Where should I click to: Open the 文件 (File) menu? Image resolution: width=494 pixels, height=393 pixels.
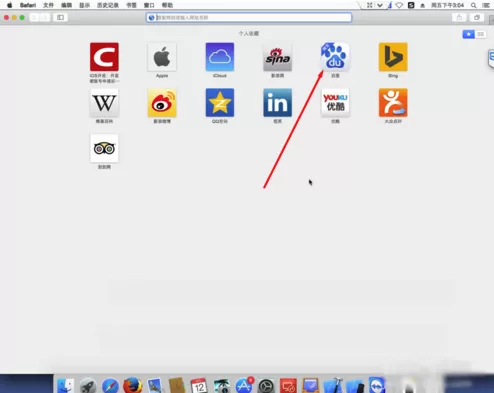[x=48, y=5]
